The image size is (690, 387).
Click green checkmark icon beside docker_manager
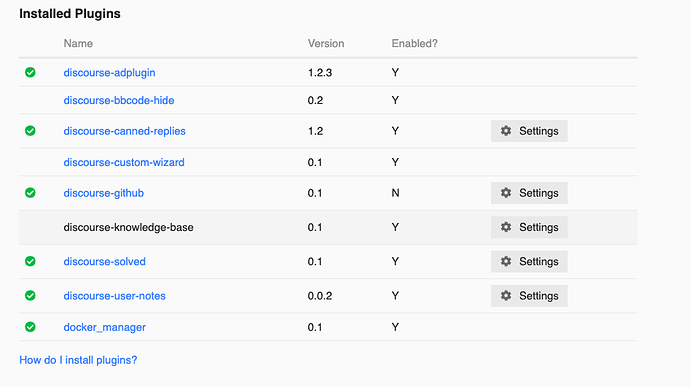coord(30,327)
